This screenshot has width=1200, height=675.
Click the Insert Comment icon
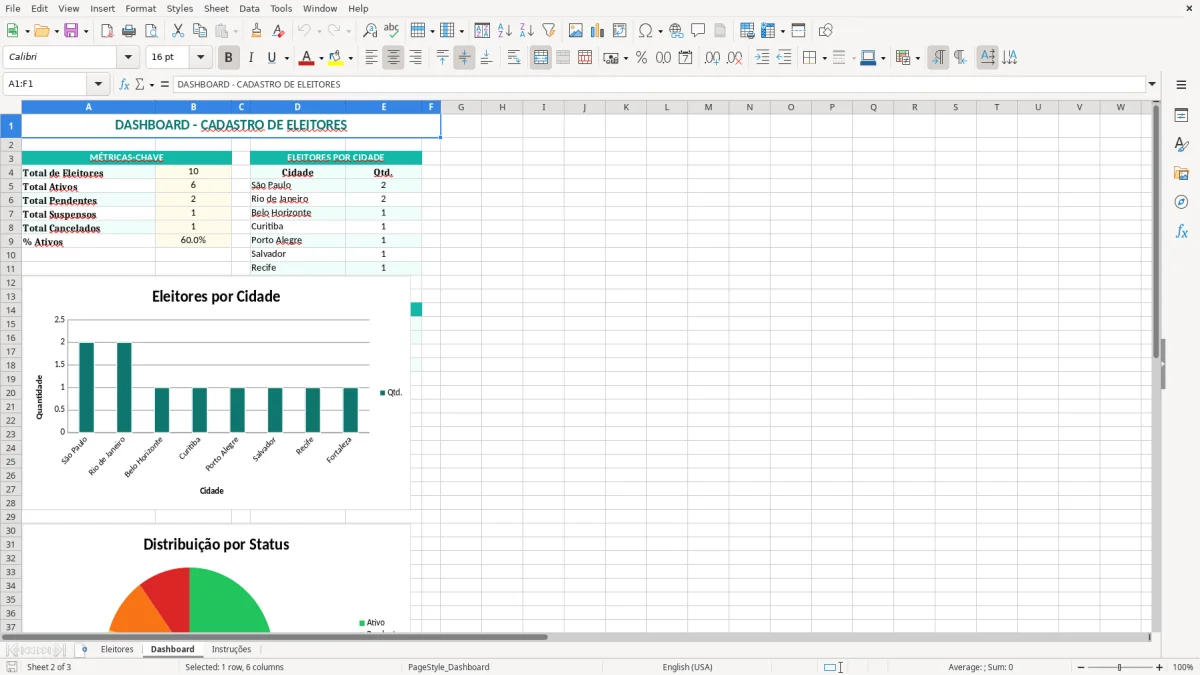[x=698, y=31]
